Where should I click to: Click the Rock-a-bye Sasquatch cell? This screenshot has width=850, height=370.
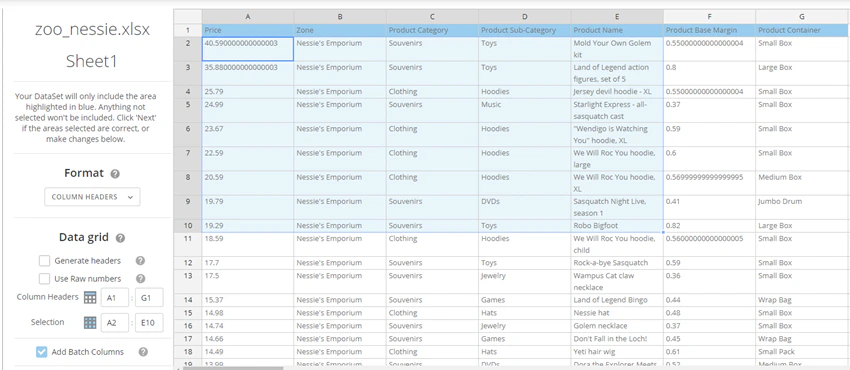point(617,263)
